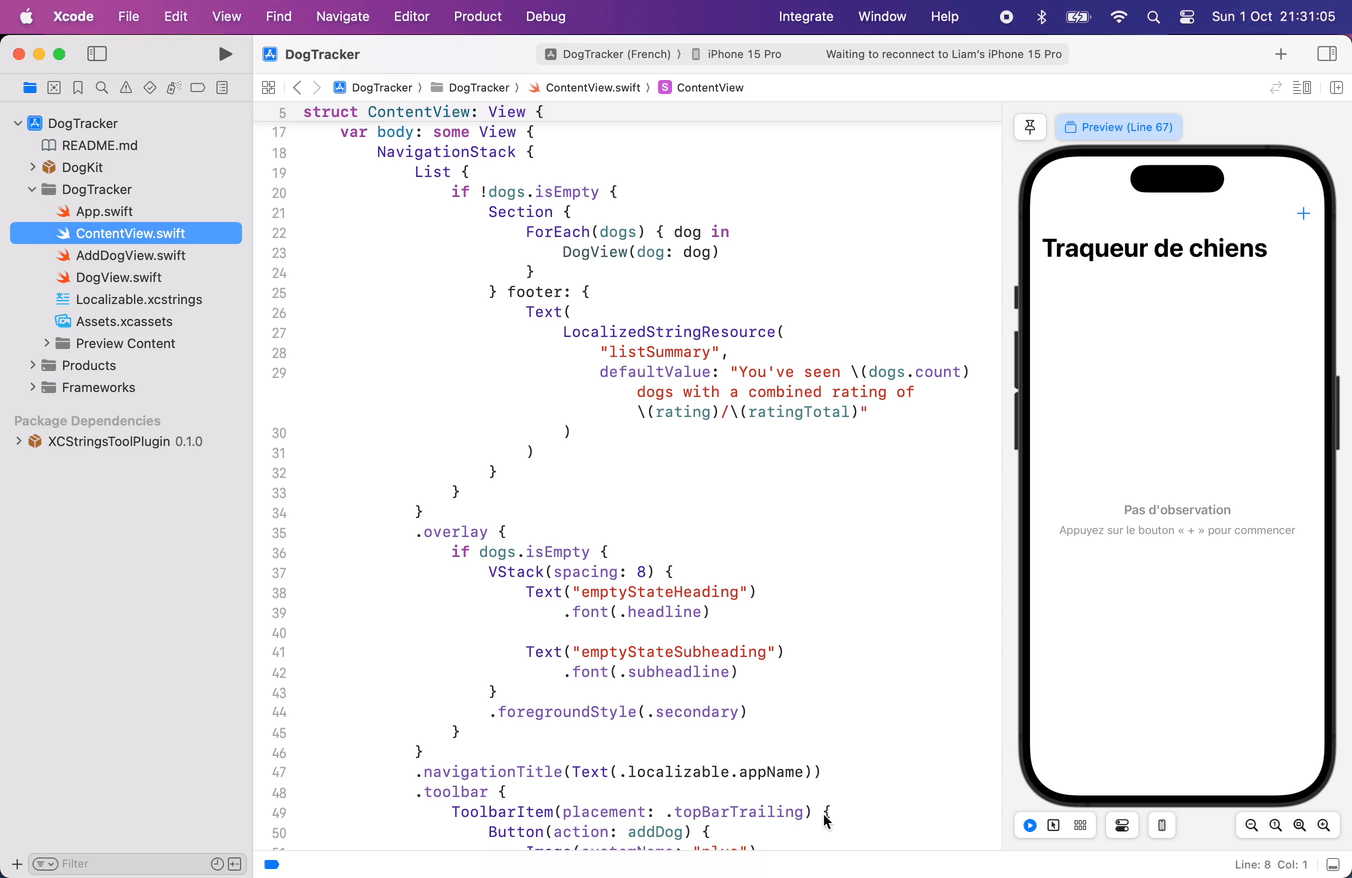Pin the preview canvas

pyautogui.click(x=1030, y=127)
